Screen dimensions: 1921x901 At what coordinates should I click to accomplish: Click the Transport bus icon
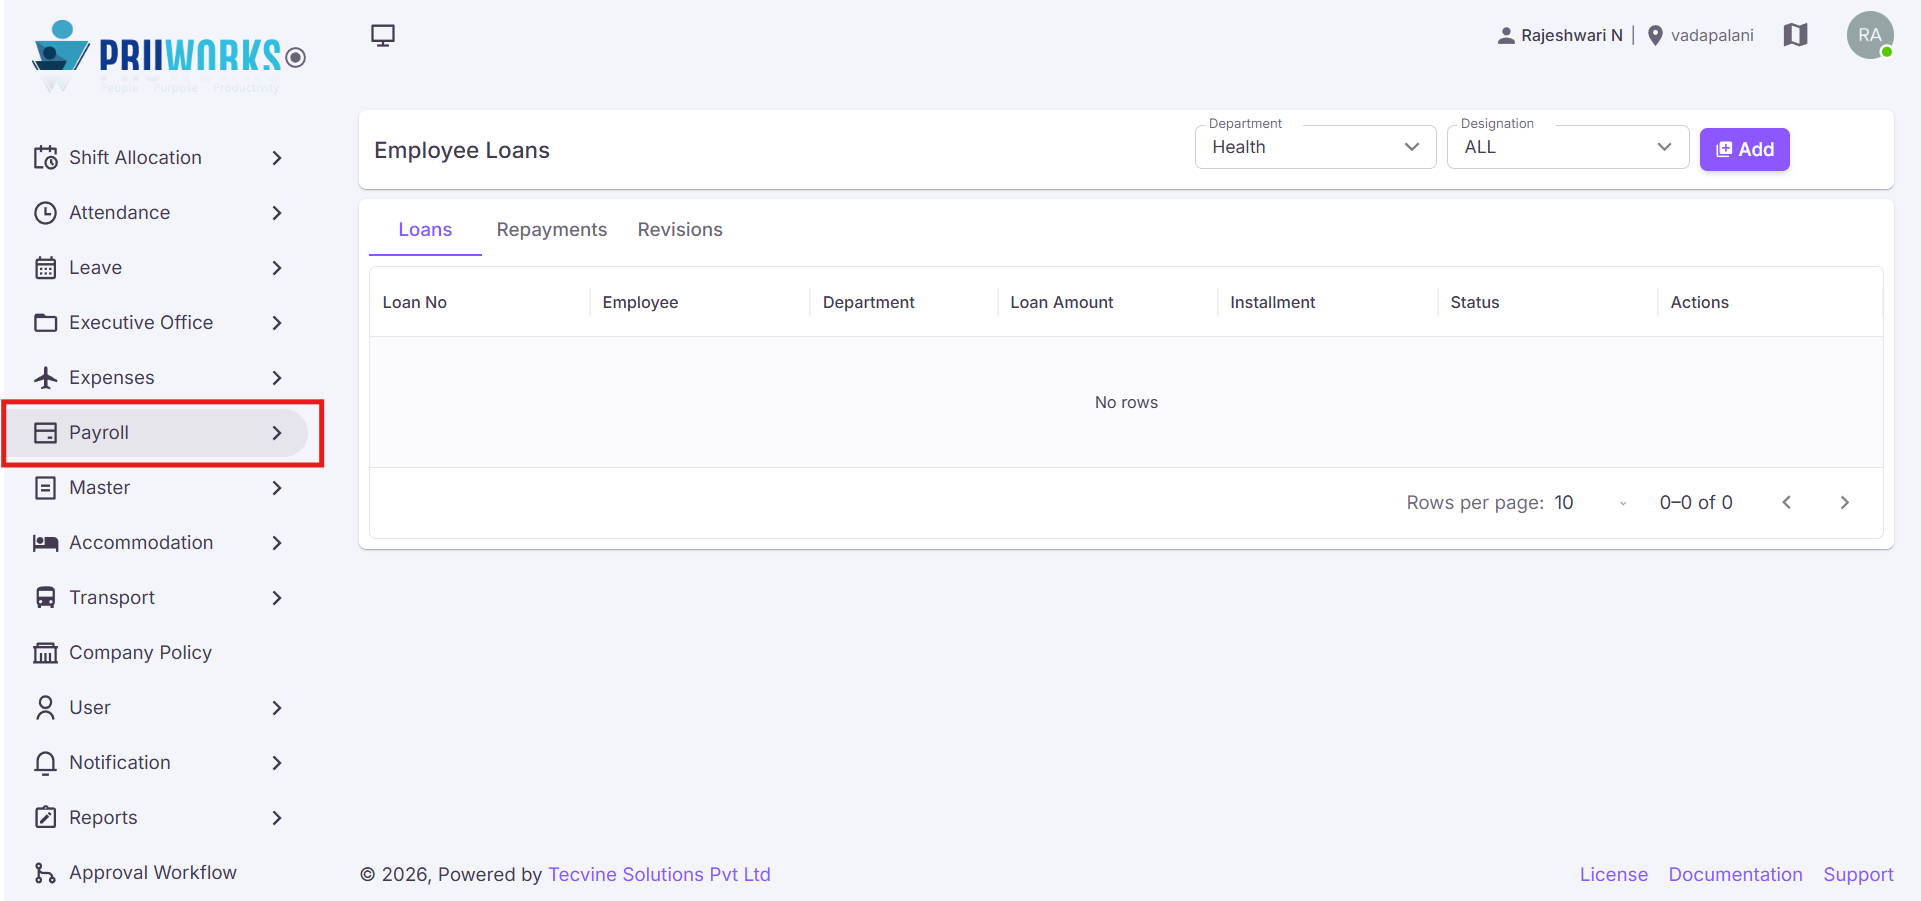[46, 598]
